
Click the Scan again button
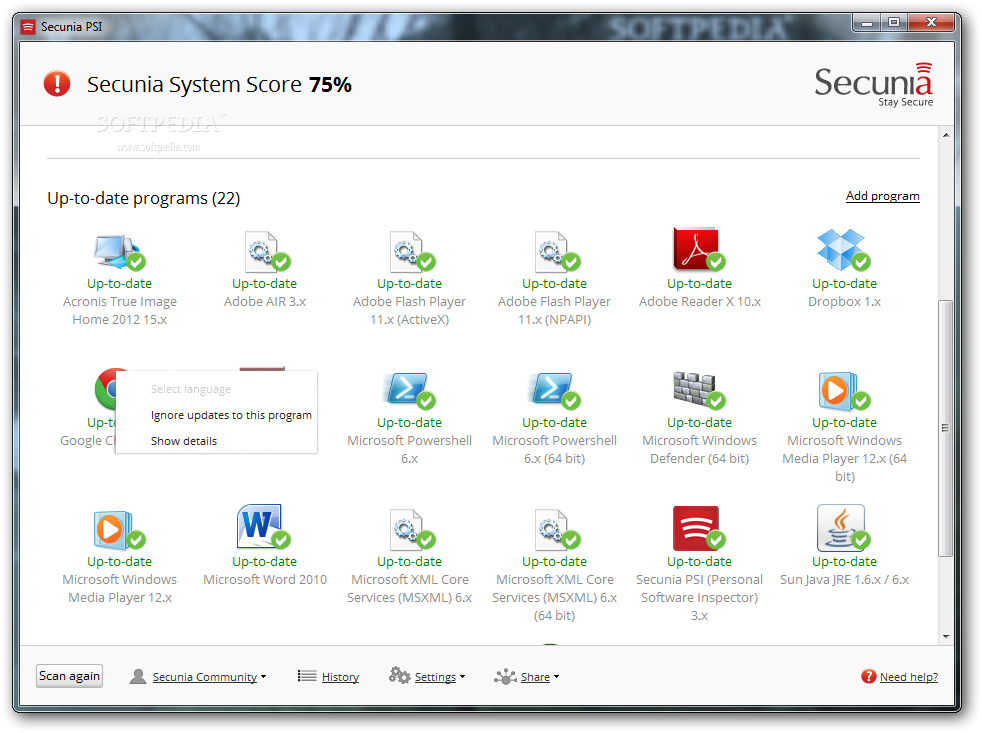(x=70, y=676)
